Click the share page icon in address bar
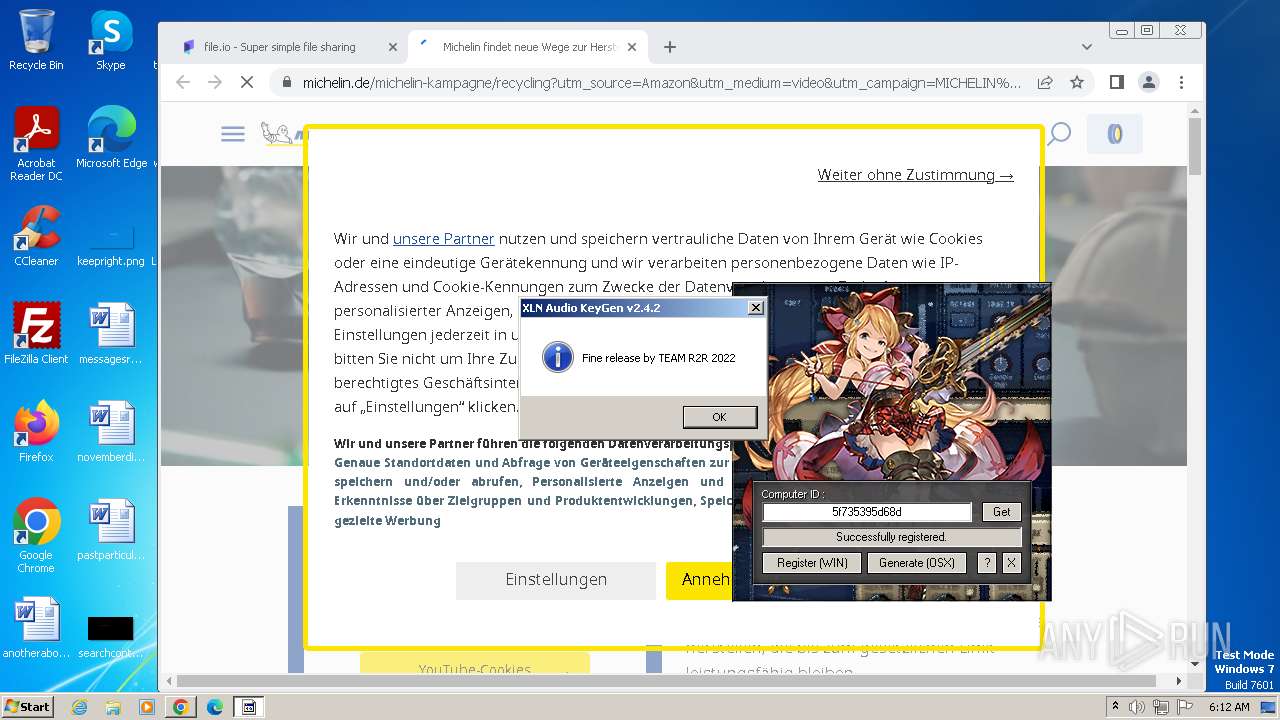The image size is (1280, 720). 1045,82
